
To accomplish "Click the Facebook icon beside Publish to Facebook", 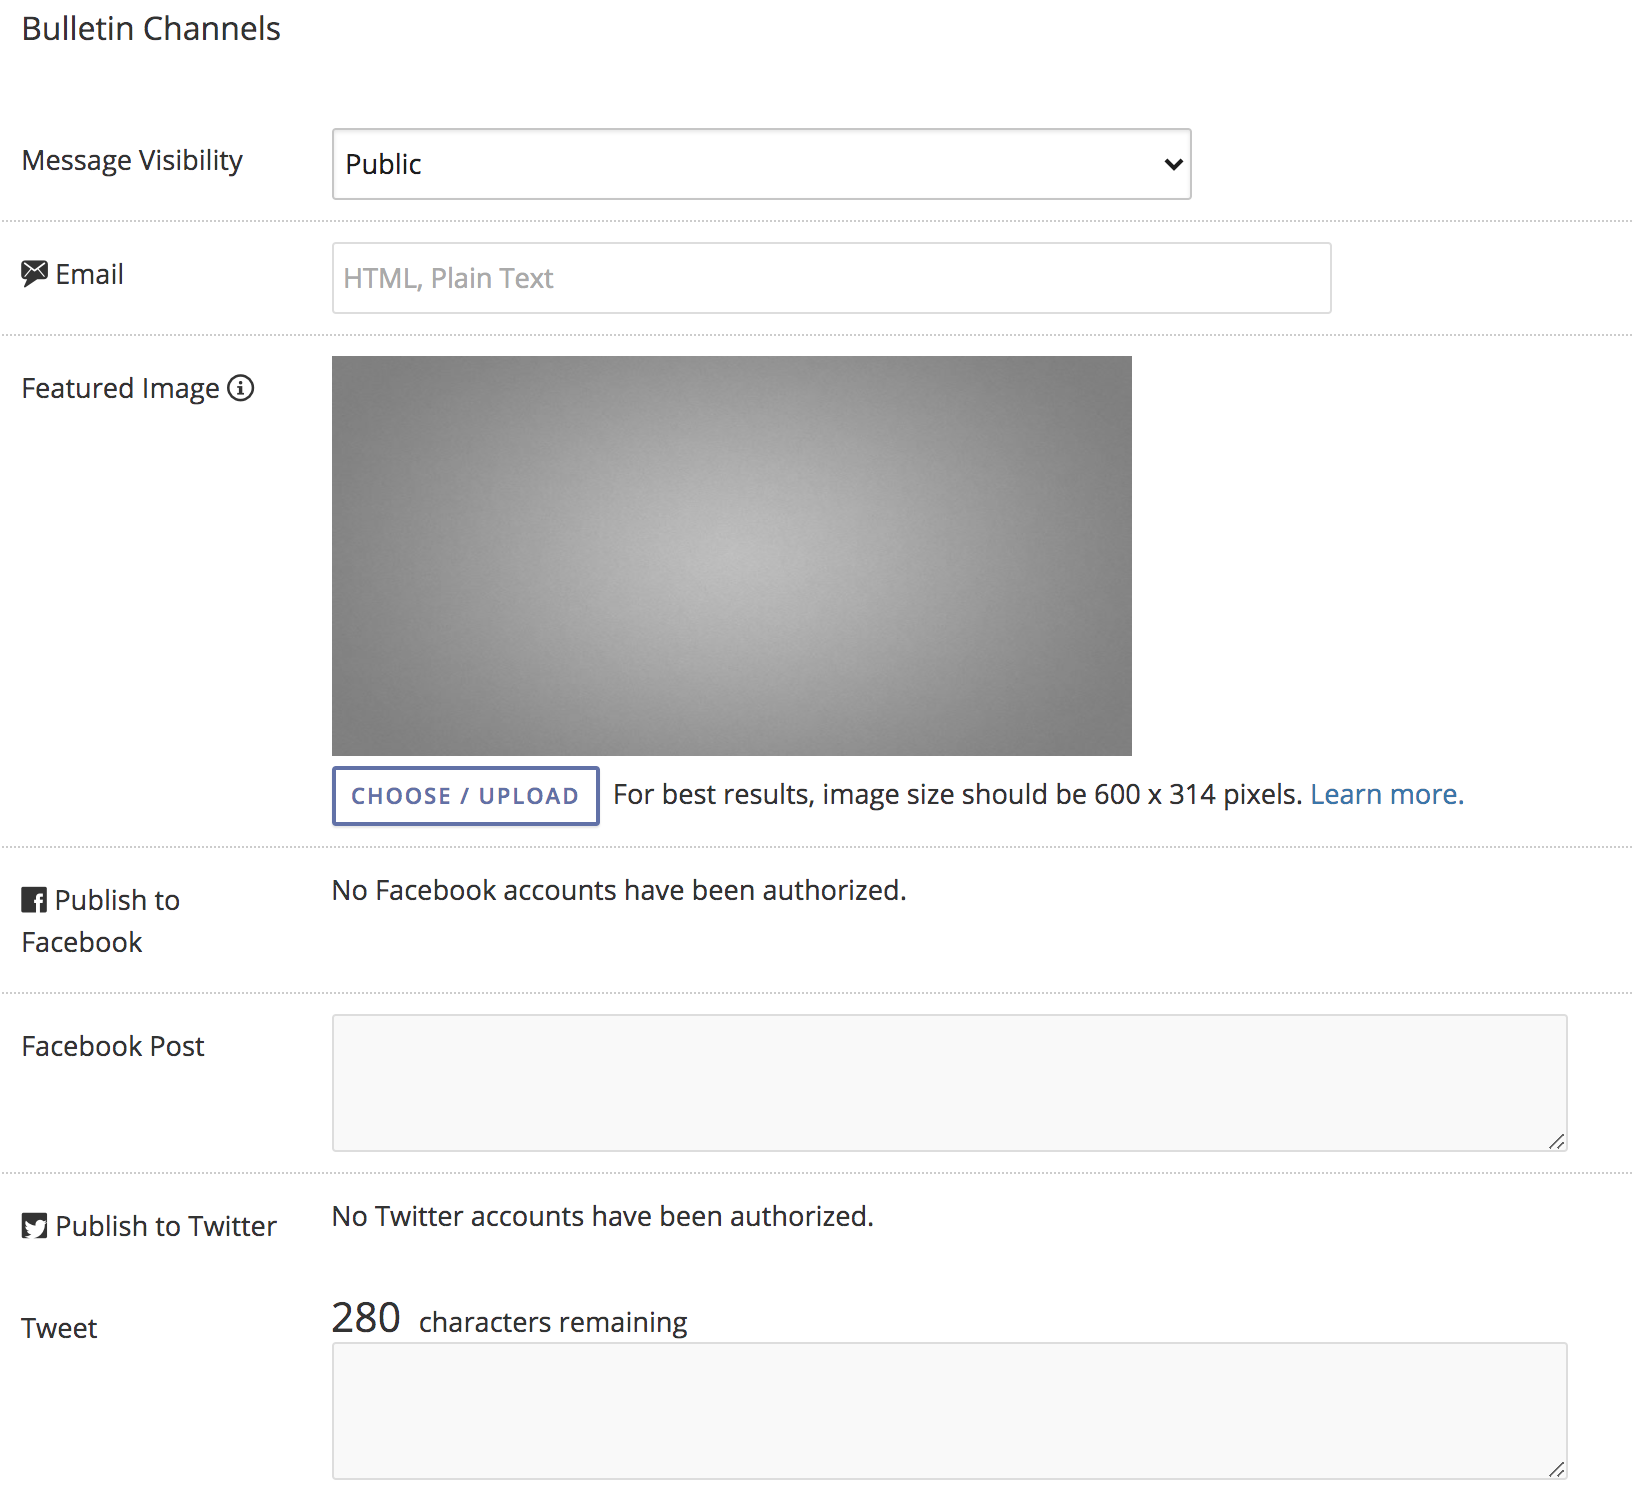I will pos(33,898).
